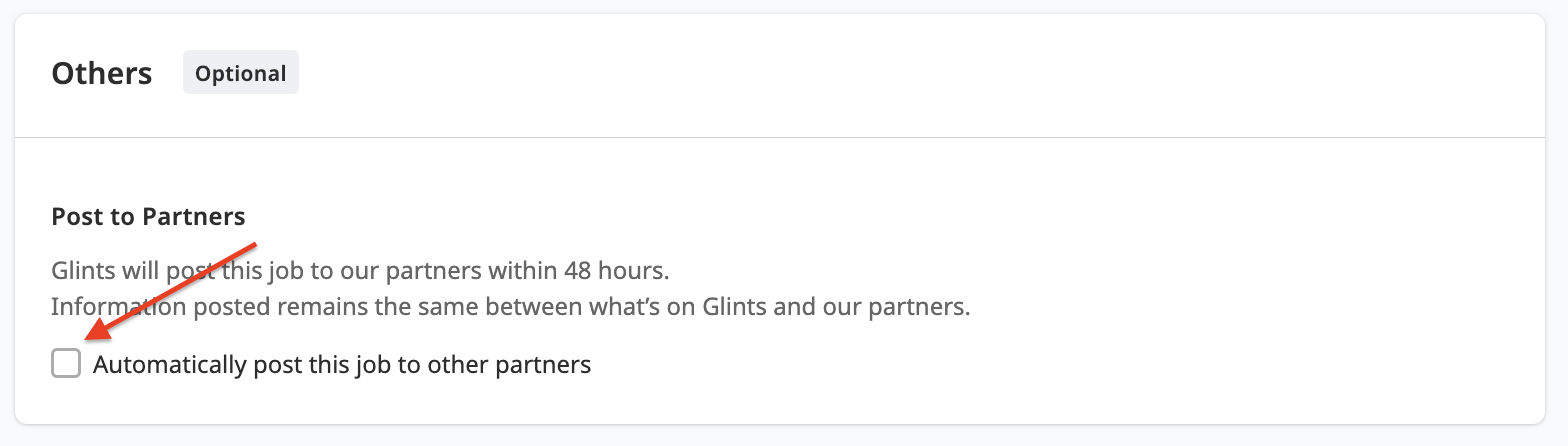Click the Post to Partners subheading
Viewport: 1568px width, 446px height.
(148, 216)
